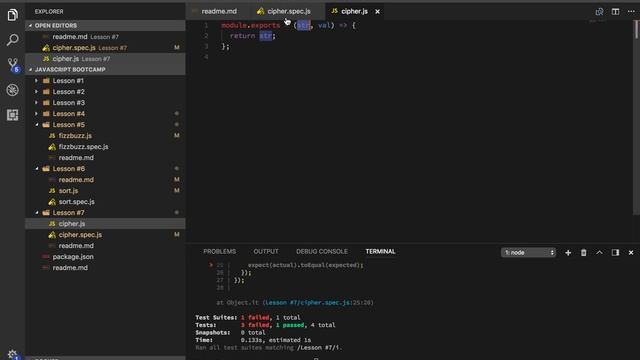Collapse the OPEN EDITORS section
Screen dimensions: 640x360
point(105,25)
